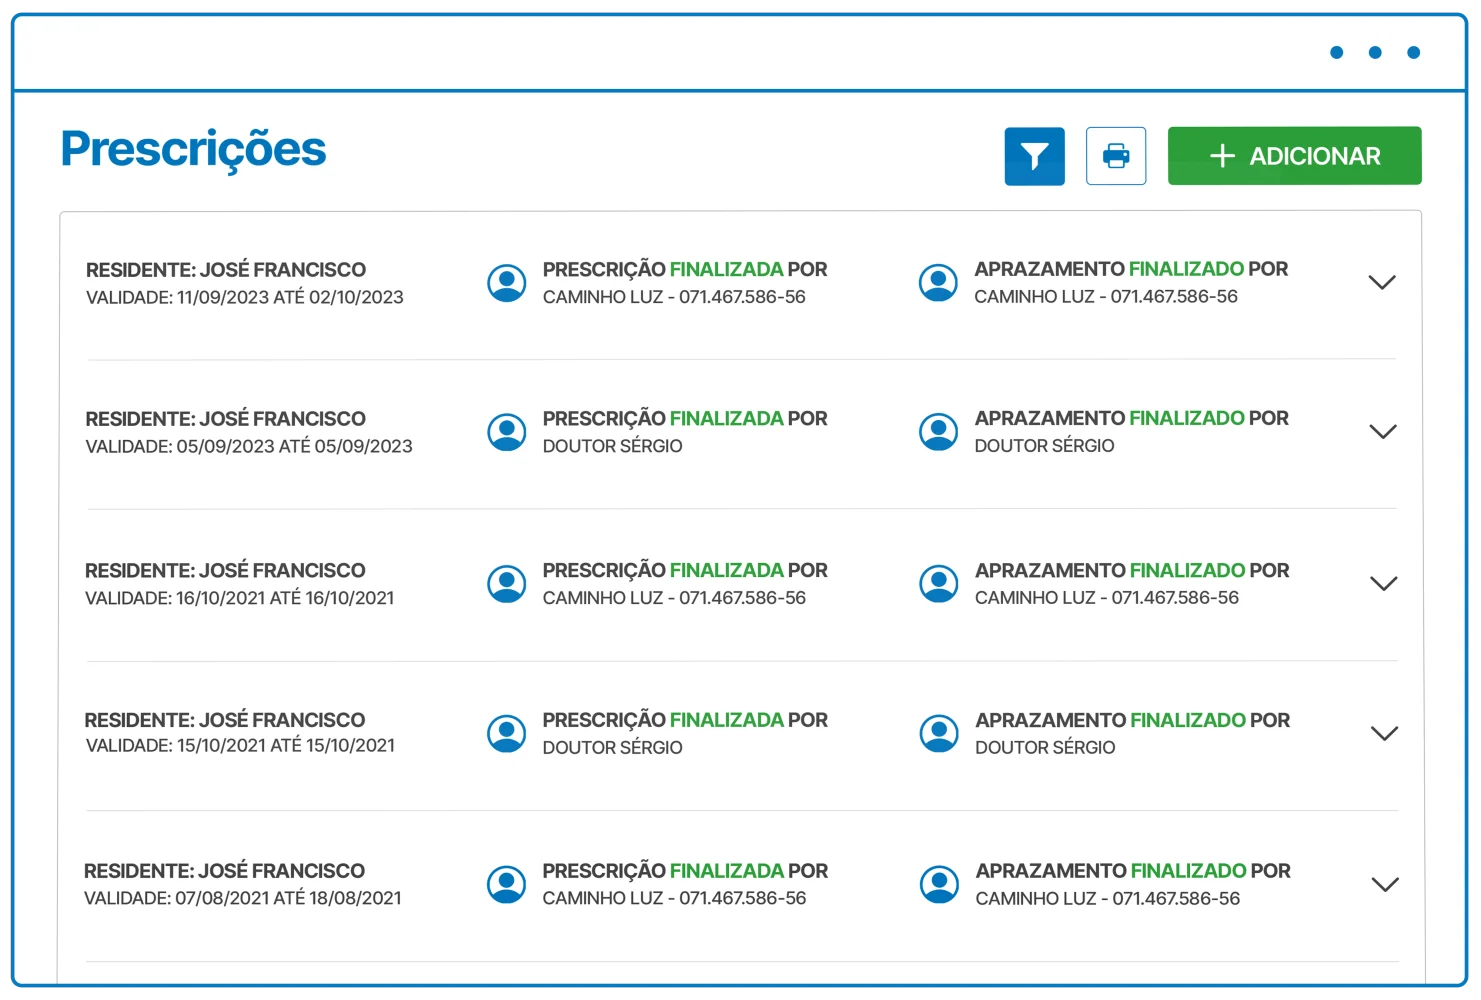This screenshot has height=1000, width=1481.
Task: Click the prescrição user avatar in the 16/10/2021 row
Action: click(507, 584)
